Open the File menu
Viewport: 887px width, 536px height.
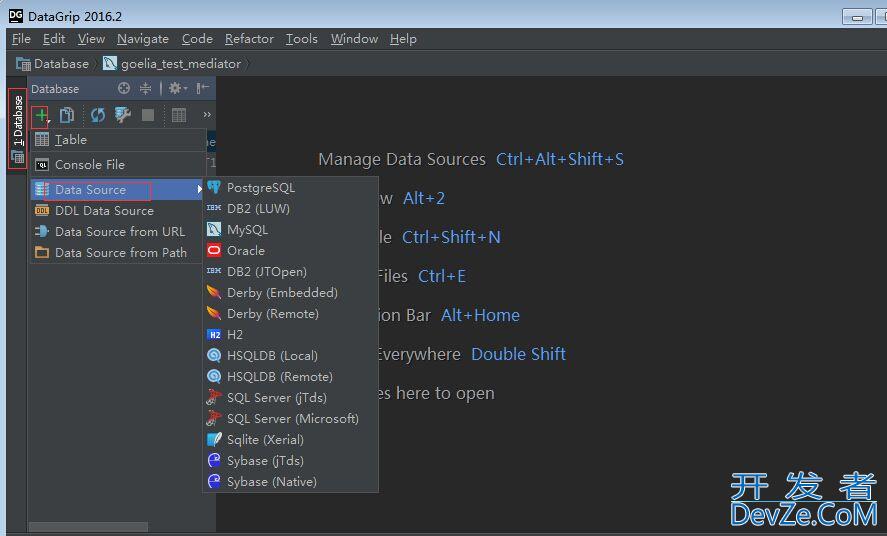point(21,39)
